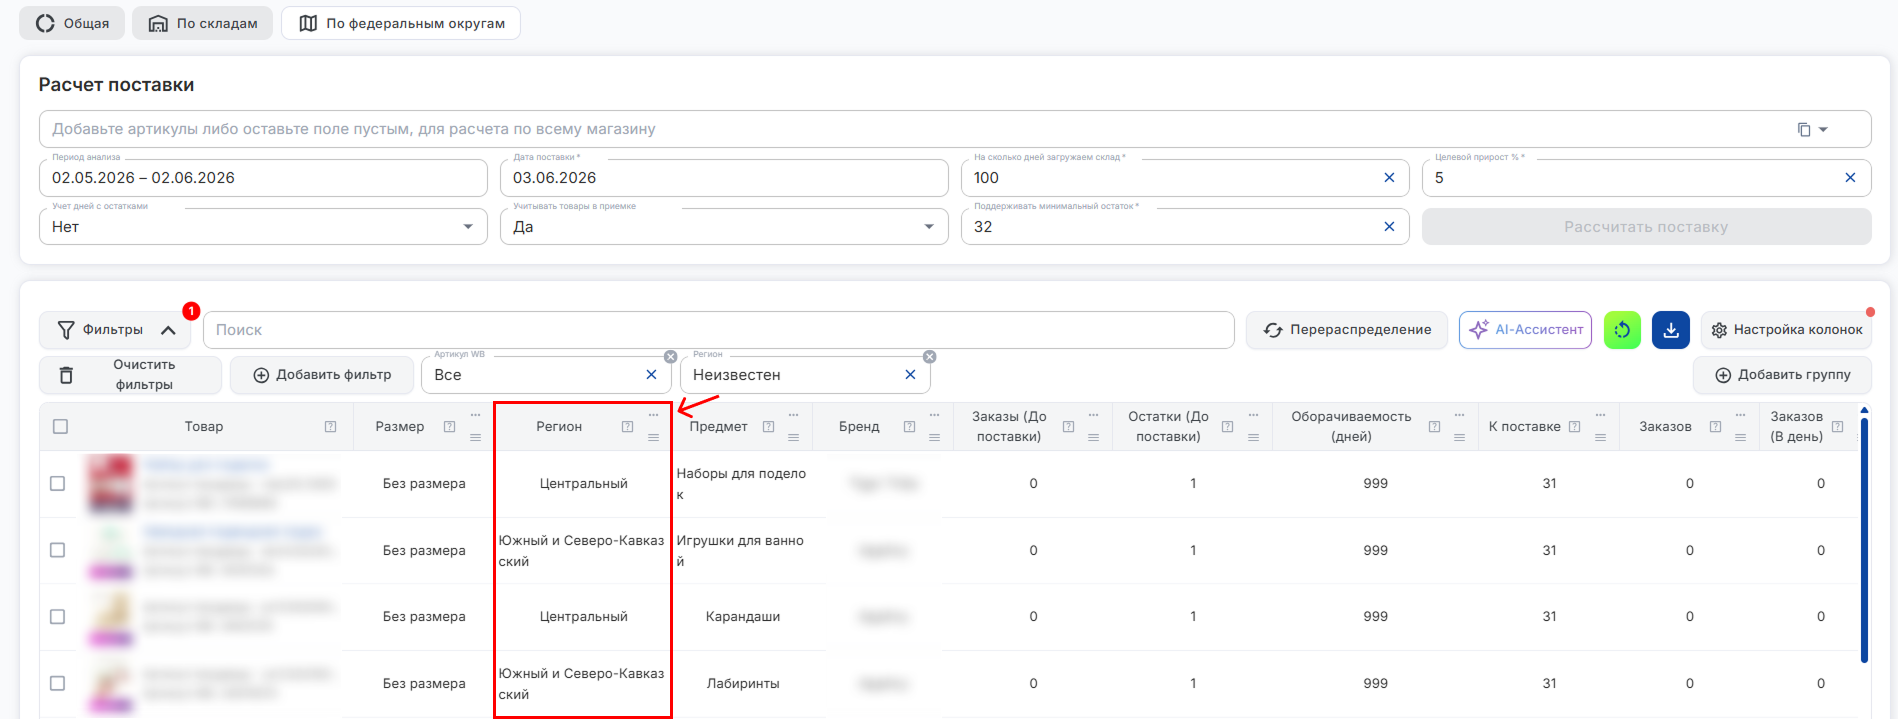1898x719 pixels.
Task: Collapse the Фильтры panel
Action: coord(115,330)
